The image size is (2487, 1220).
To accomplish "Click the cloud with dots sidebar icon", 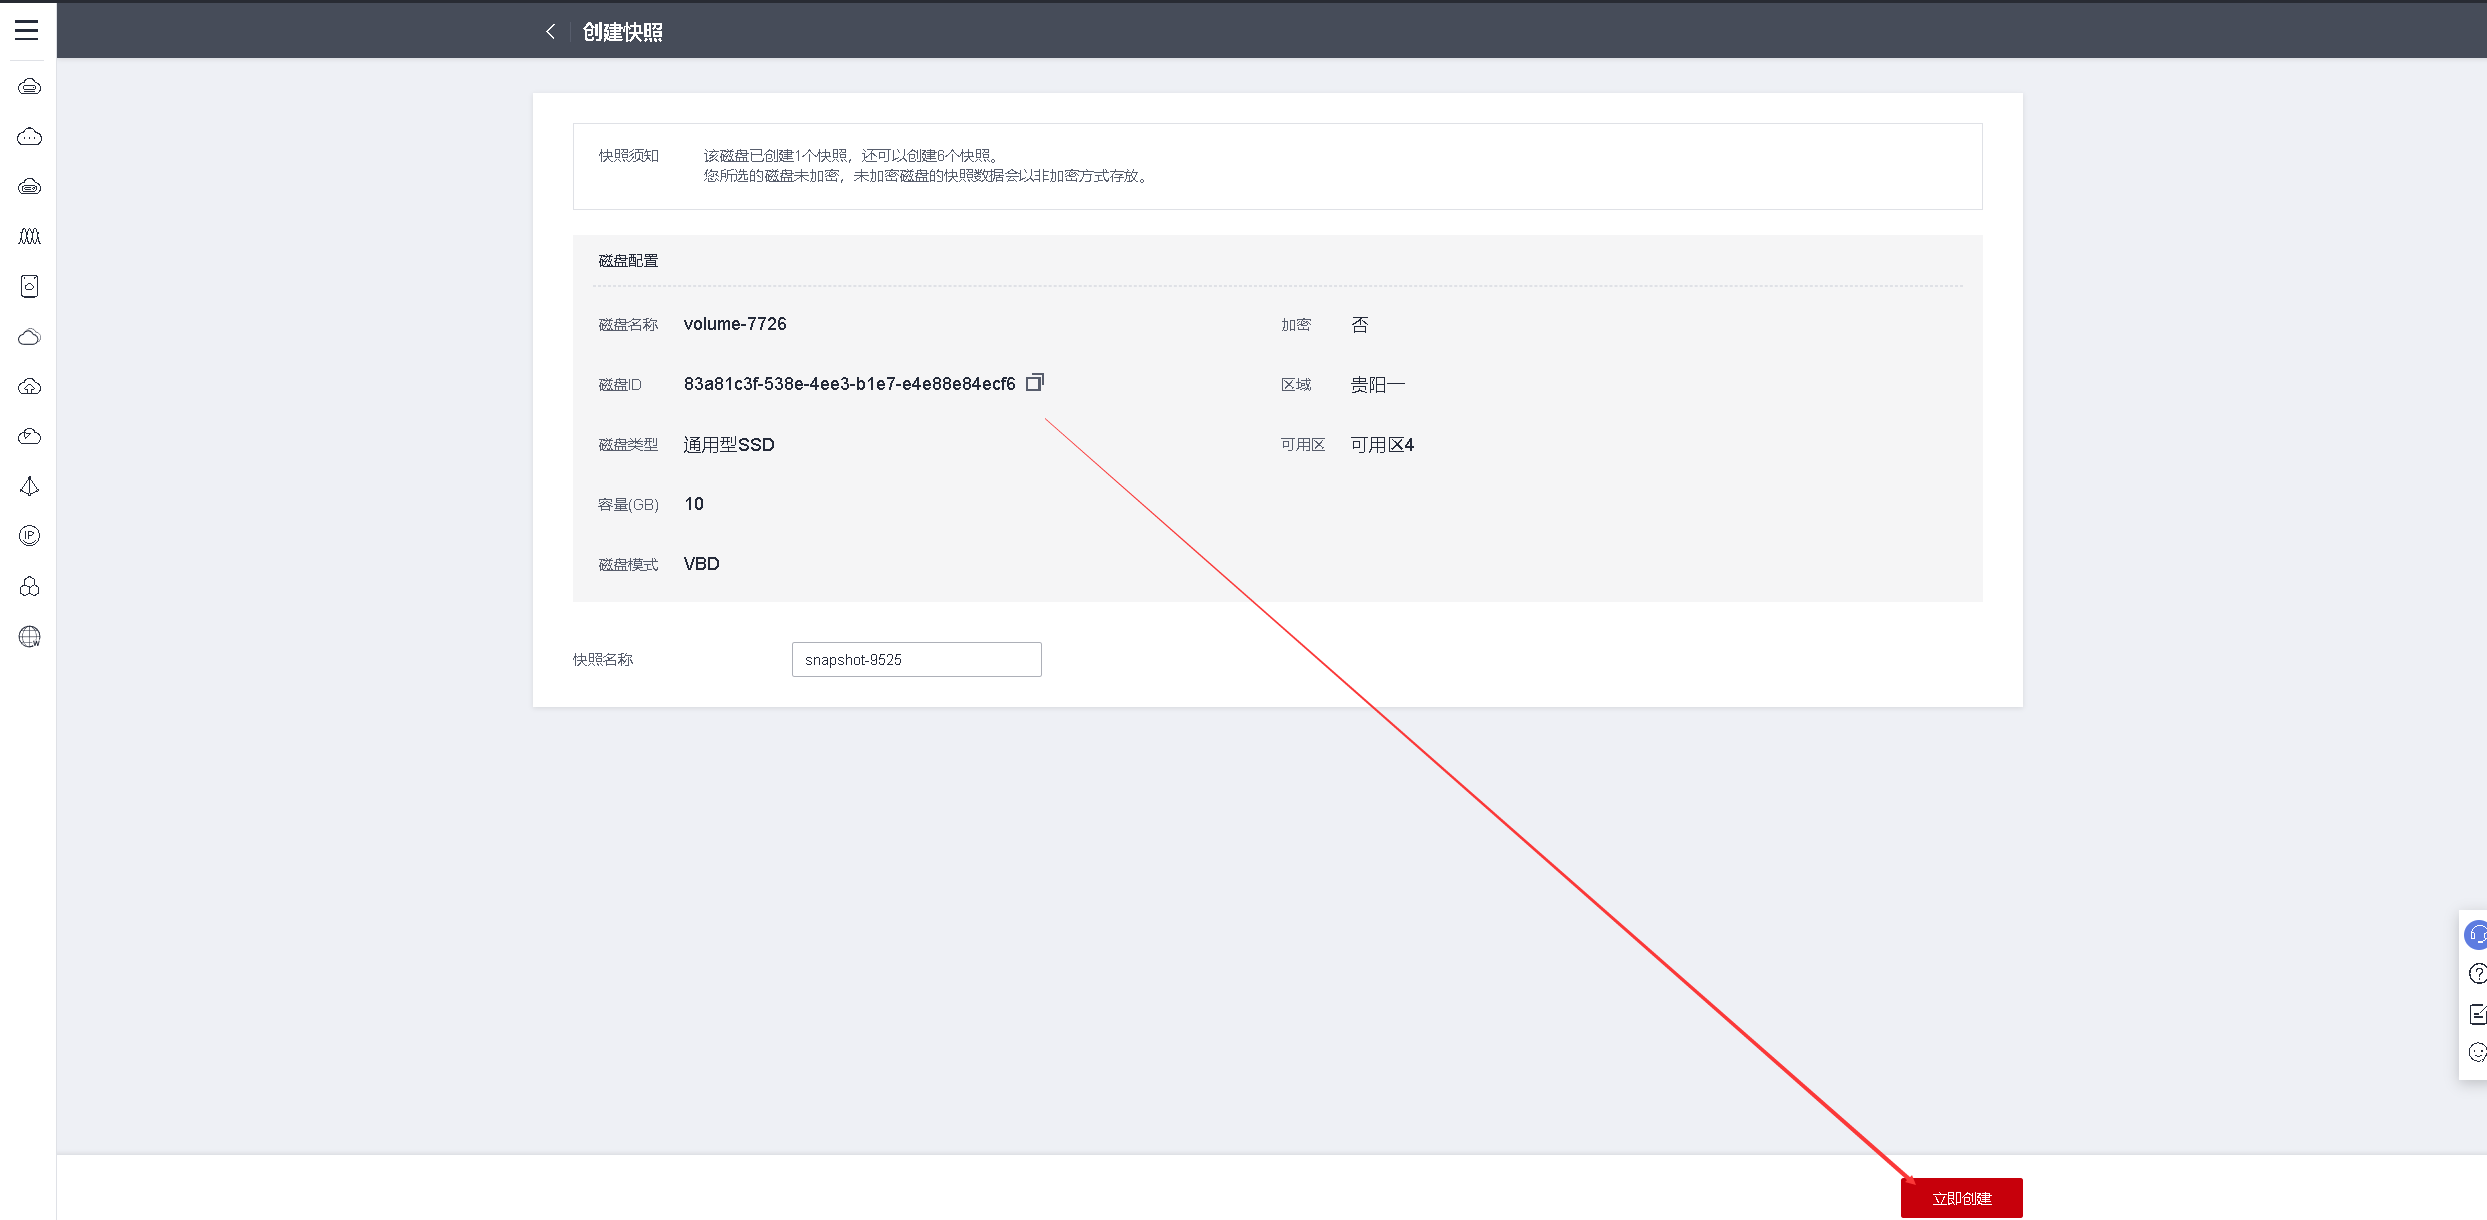I will click(30, 137).
